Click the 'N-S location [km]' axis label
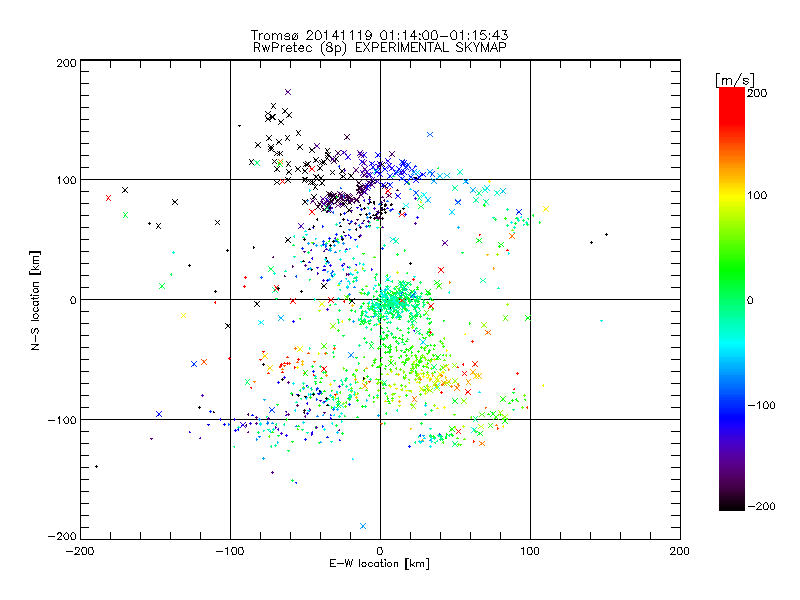The image size is (800, 600). pyautogui.click(x=35, y=300)
